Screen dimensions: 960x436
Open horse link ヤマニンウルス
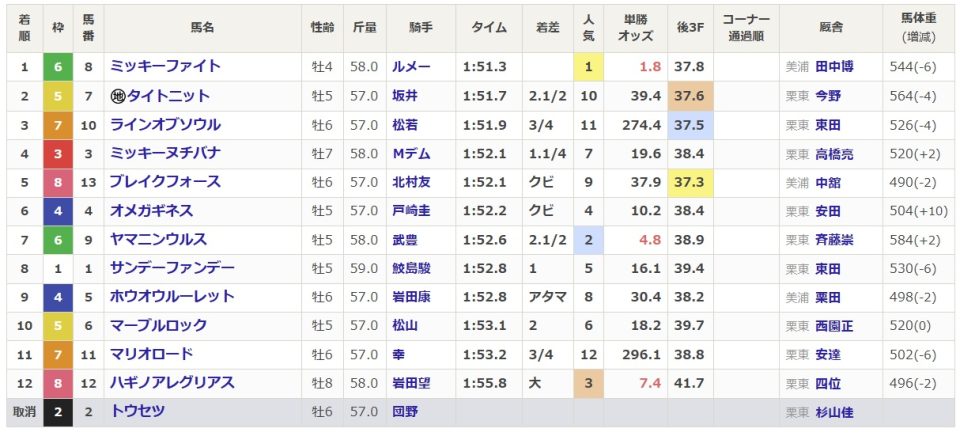[159, 239]
